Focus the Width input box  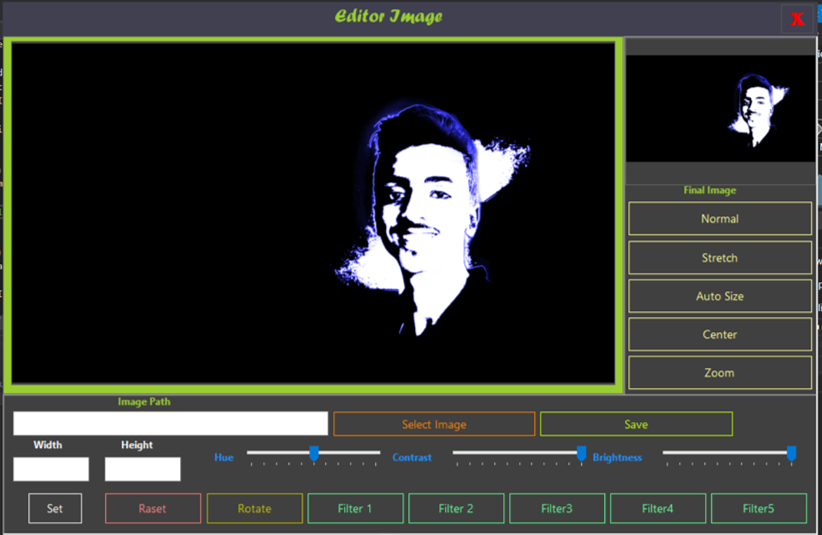(x=51, y=469)
